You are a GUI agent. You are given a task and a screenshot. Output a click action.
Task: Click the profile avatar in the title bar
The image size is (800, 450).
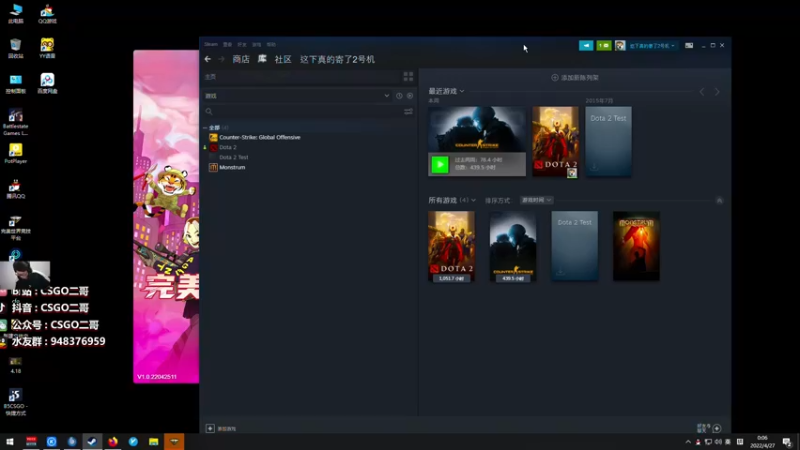[620, 45]
